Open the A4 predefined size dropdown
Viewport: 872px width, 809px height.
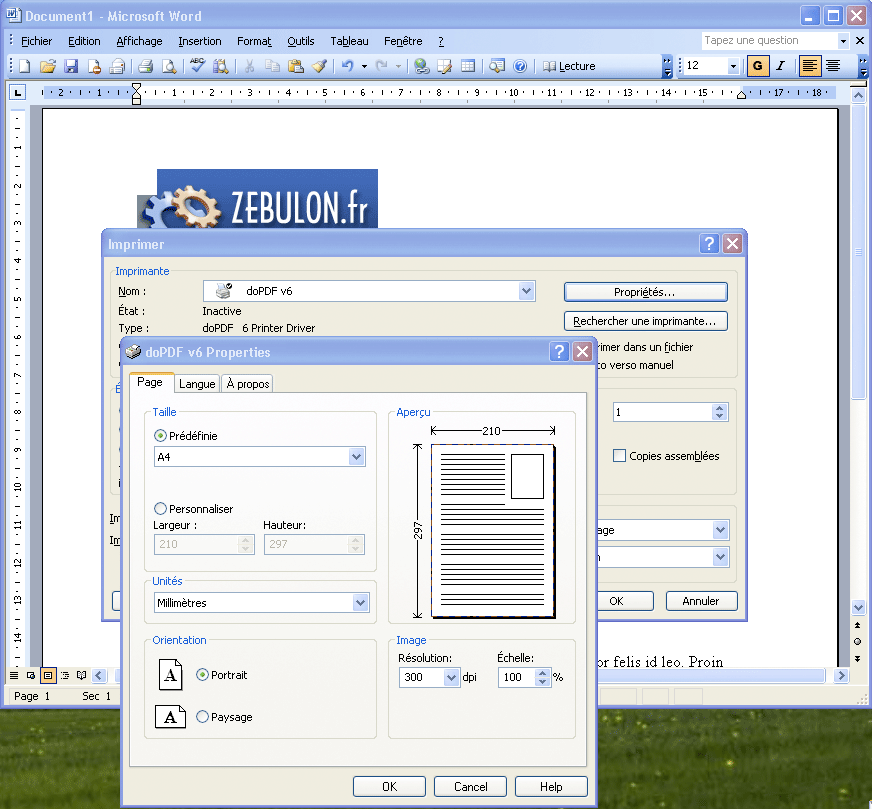point(356,456)
